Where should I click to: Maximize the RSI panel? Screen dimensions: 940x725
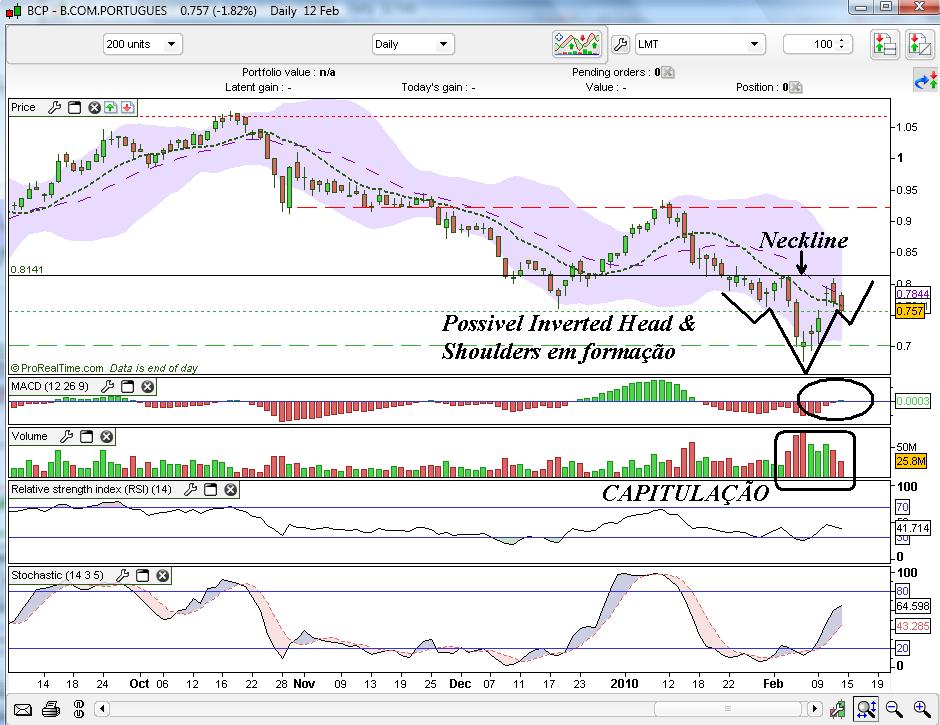[210, 489]
